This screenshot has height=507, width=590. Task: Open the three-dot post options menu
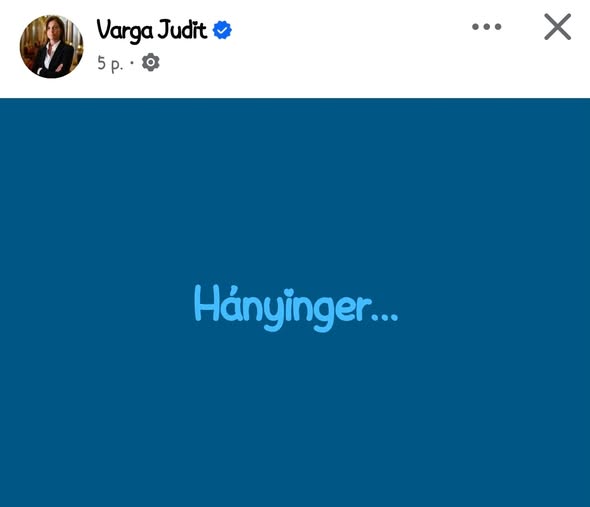point(487,26)
